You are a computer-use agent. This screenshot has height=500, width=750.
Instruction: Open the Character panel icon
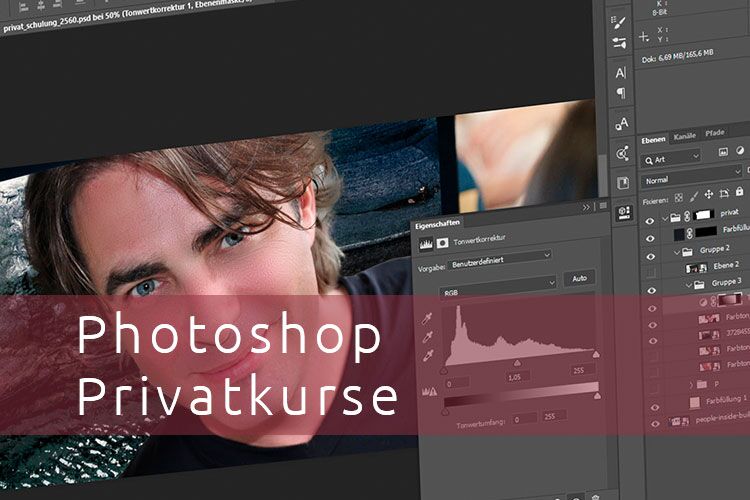click(x=620, y=73)
